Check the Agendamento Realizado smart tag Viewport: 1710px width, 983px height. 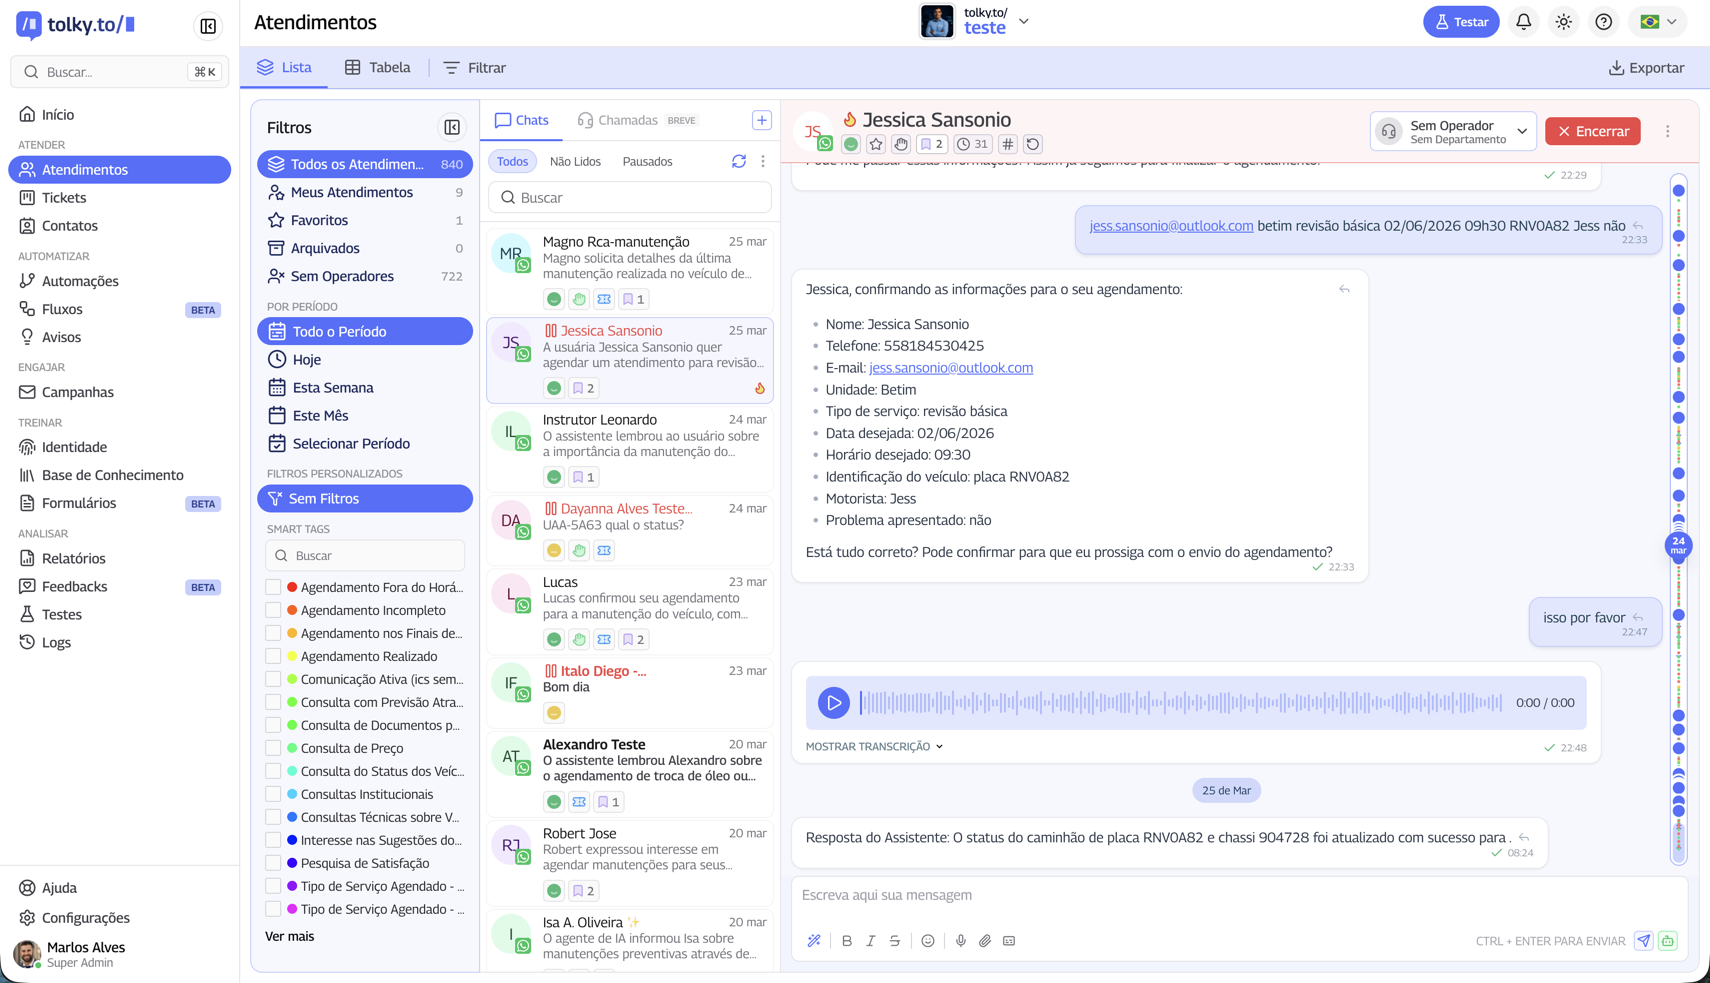(274, 656)
